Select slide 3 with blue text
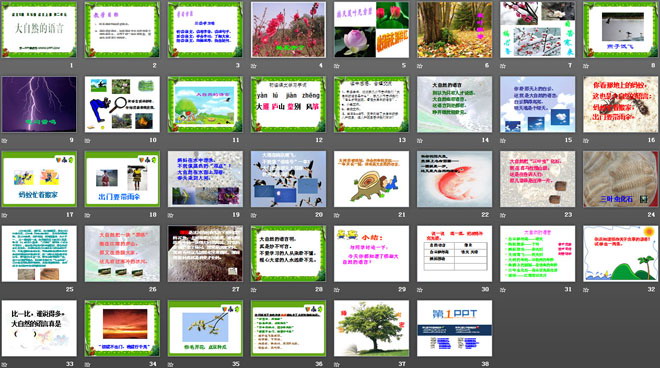 tap(205, 29)
